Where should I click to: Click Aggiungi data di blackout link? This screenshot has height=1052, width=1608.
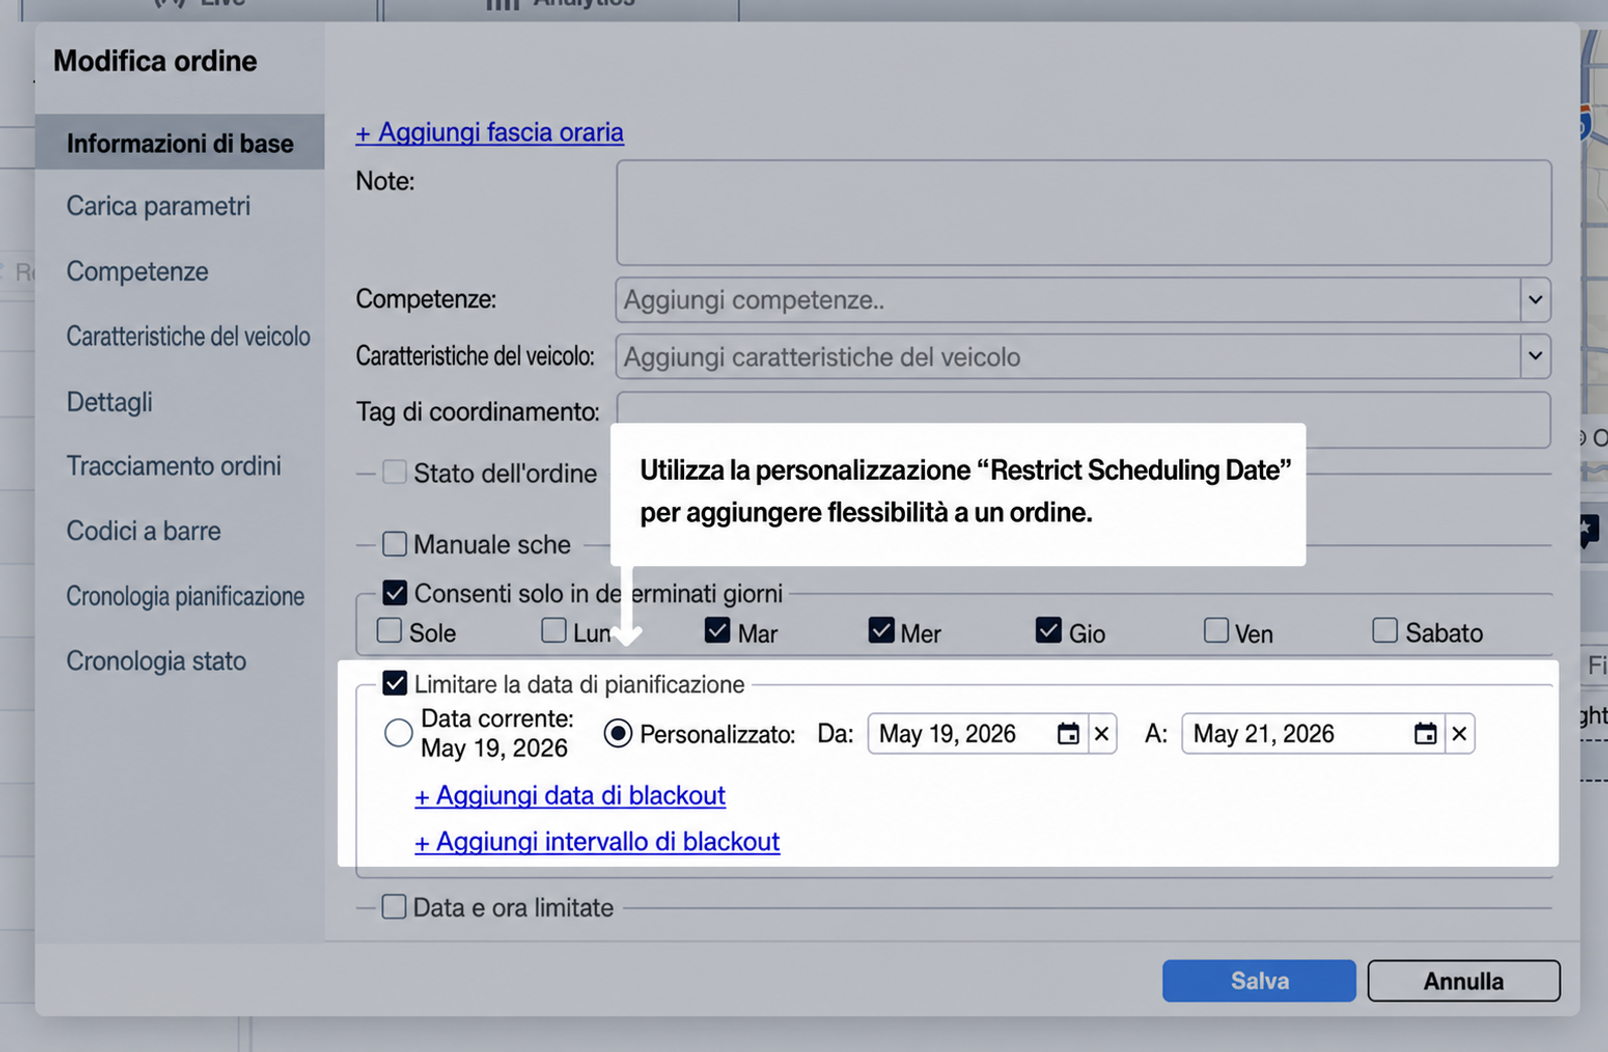(570, 796)
